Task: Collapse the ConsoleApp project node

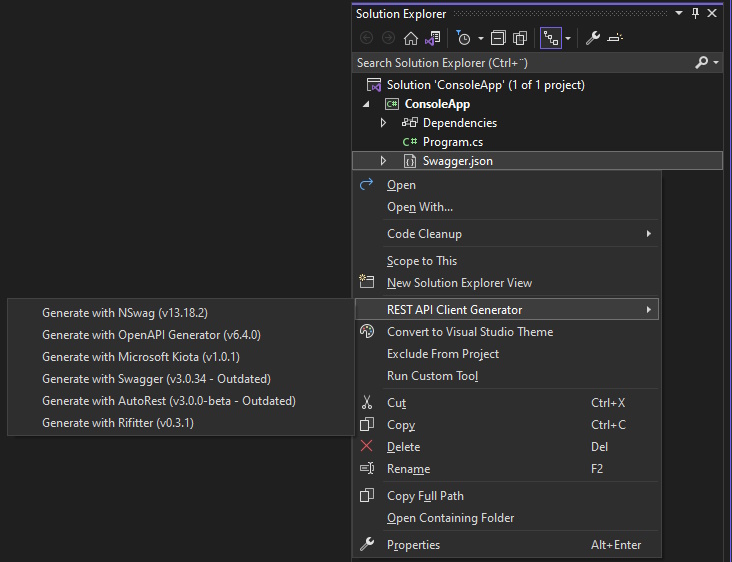Action: coord(366,104)
